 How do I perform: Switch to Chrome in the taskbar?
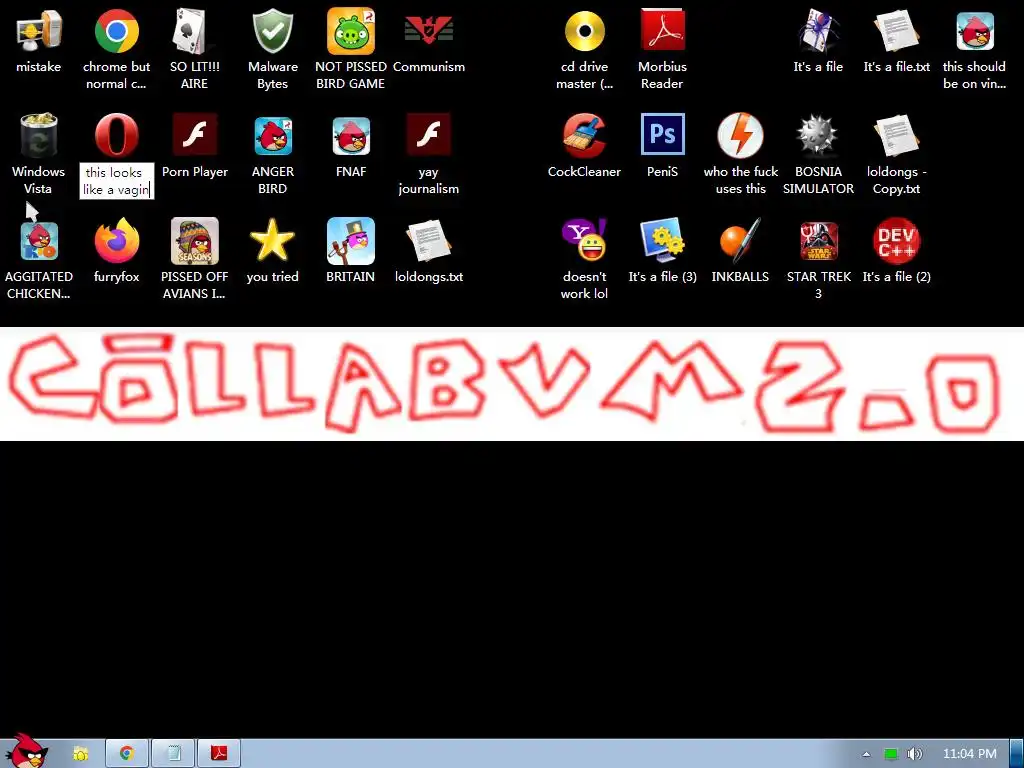[x=127, y=754]
